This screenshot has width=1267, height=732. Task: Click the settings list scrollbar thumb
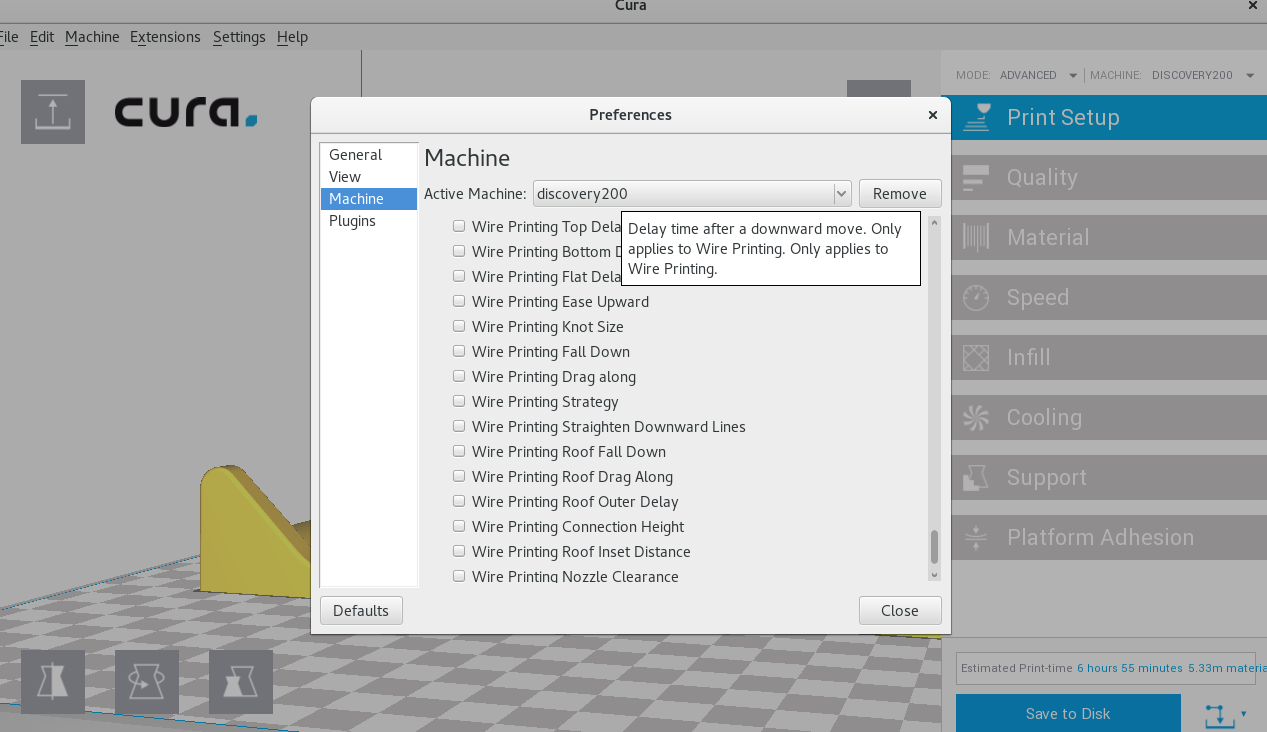tap(935, 547)
